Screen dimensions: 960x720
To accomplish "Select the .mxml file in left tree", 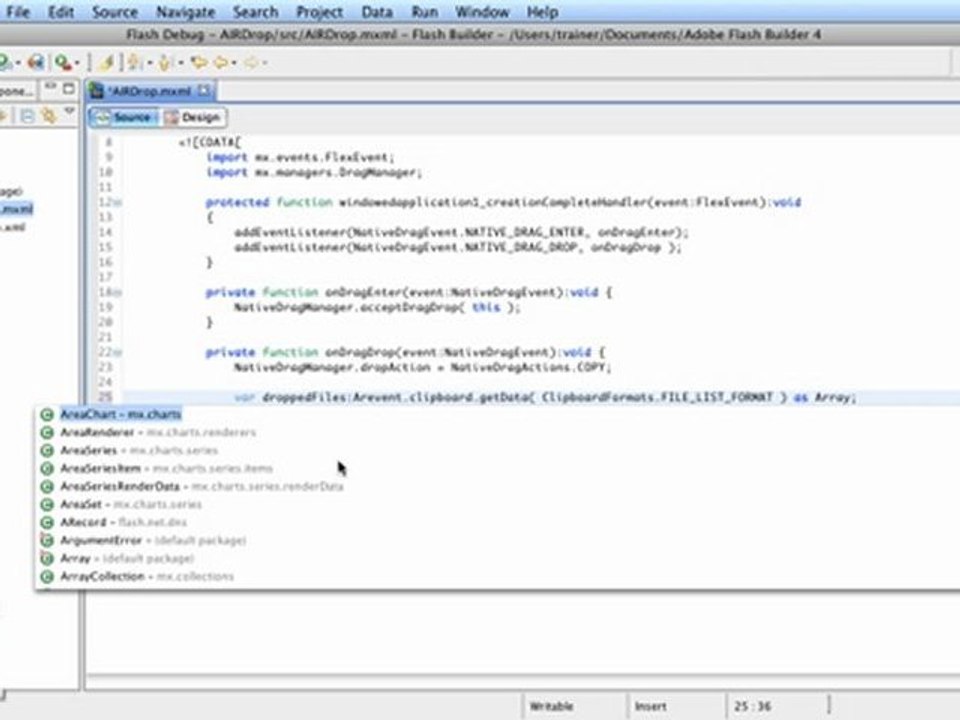I will point(17,209).
